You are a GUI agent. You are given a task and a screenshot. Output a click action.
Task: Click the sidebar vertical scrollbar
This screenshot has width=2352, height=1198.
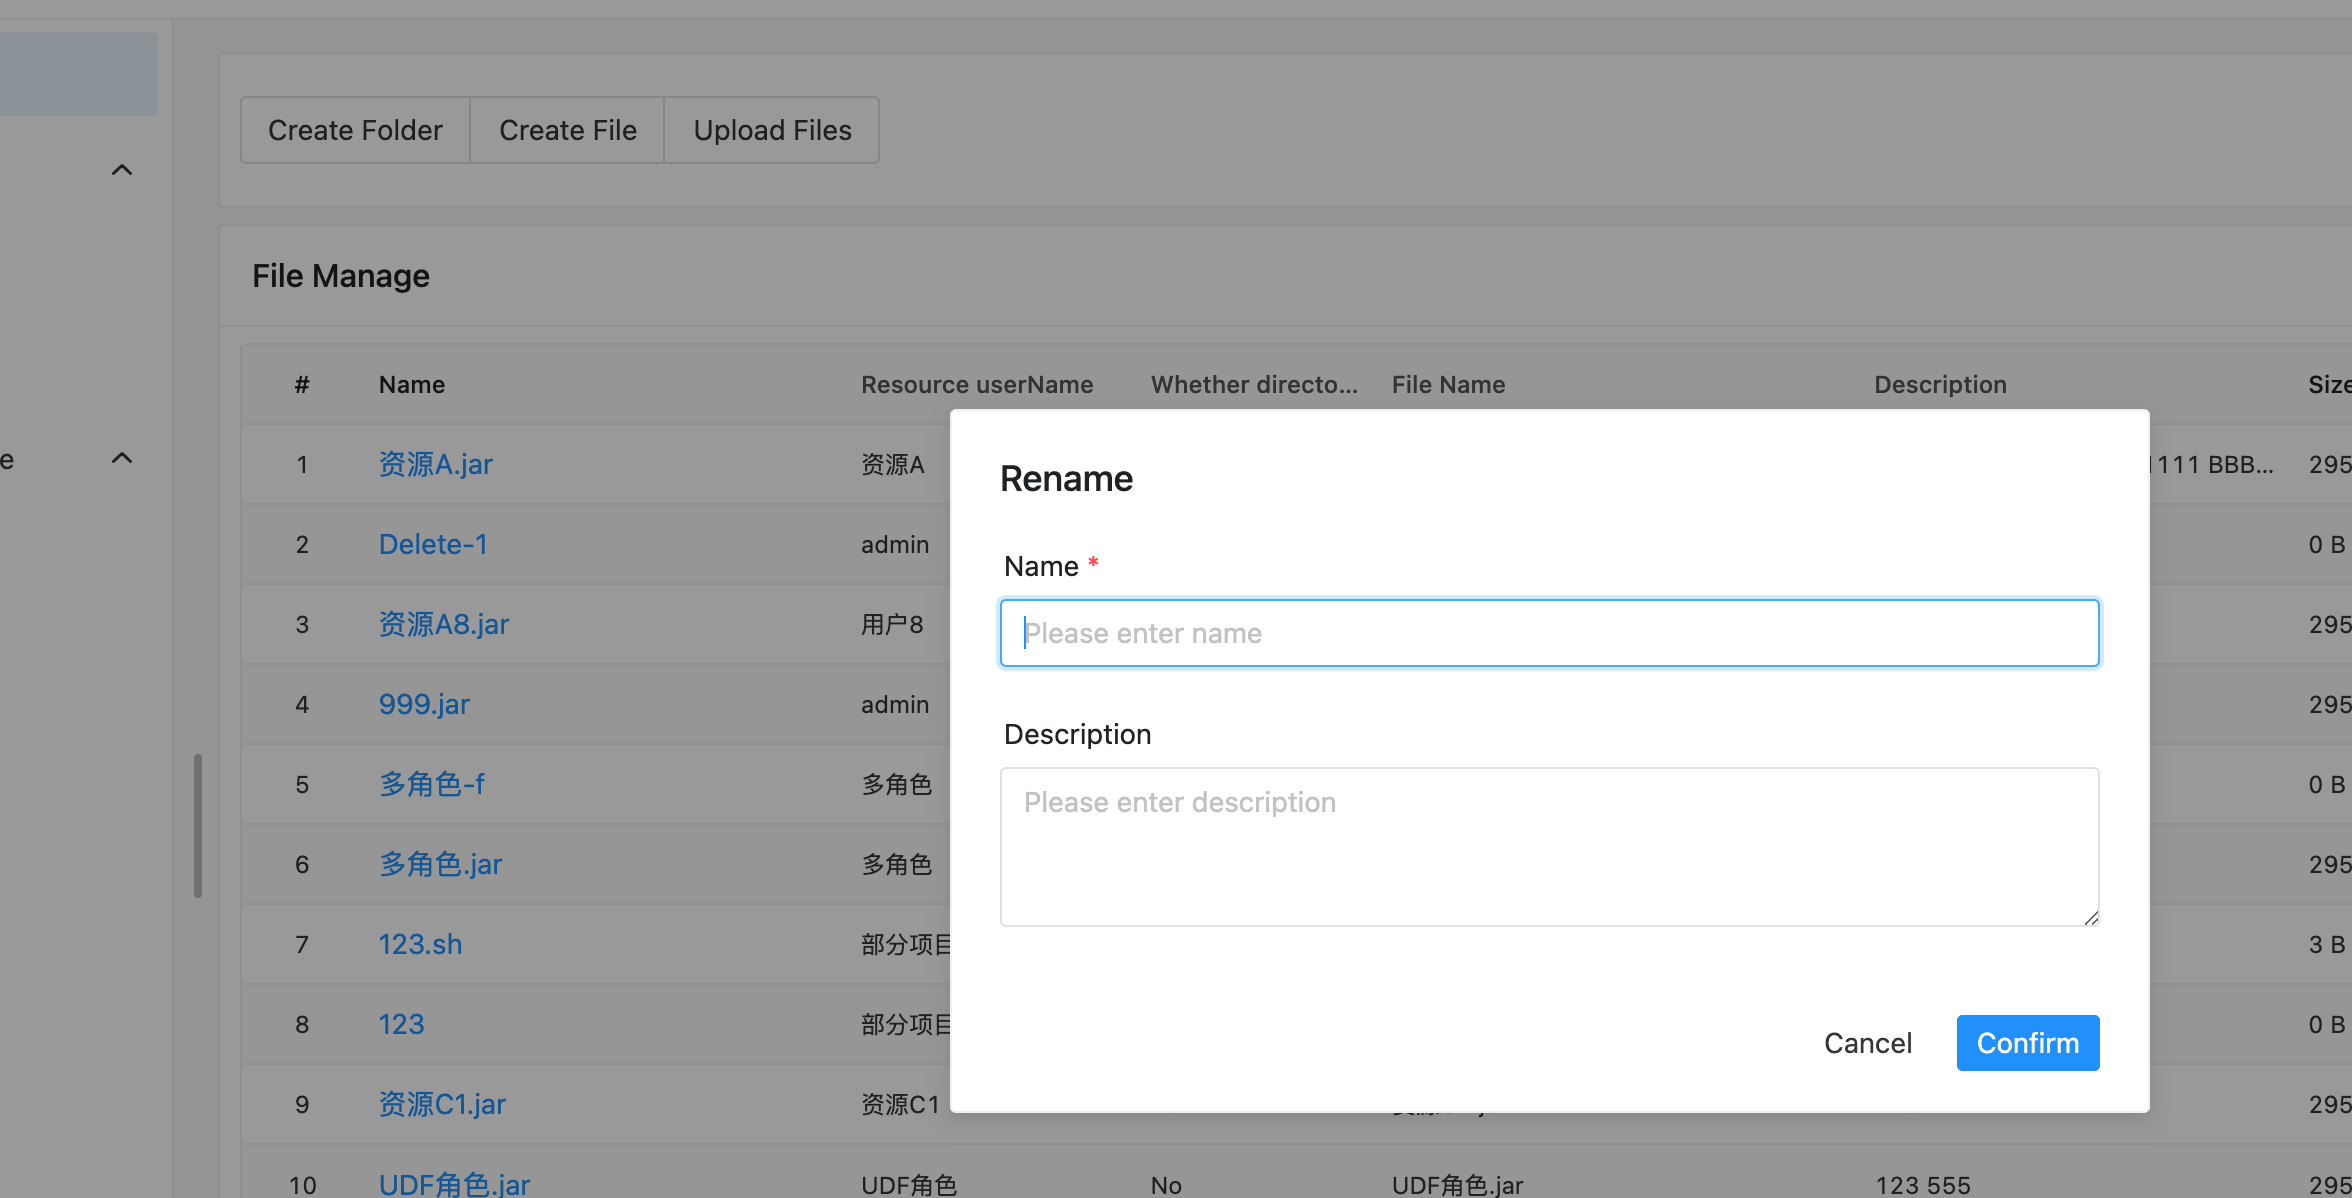[198, 825]
